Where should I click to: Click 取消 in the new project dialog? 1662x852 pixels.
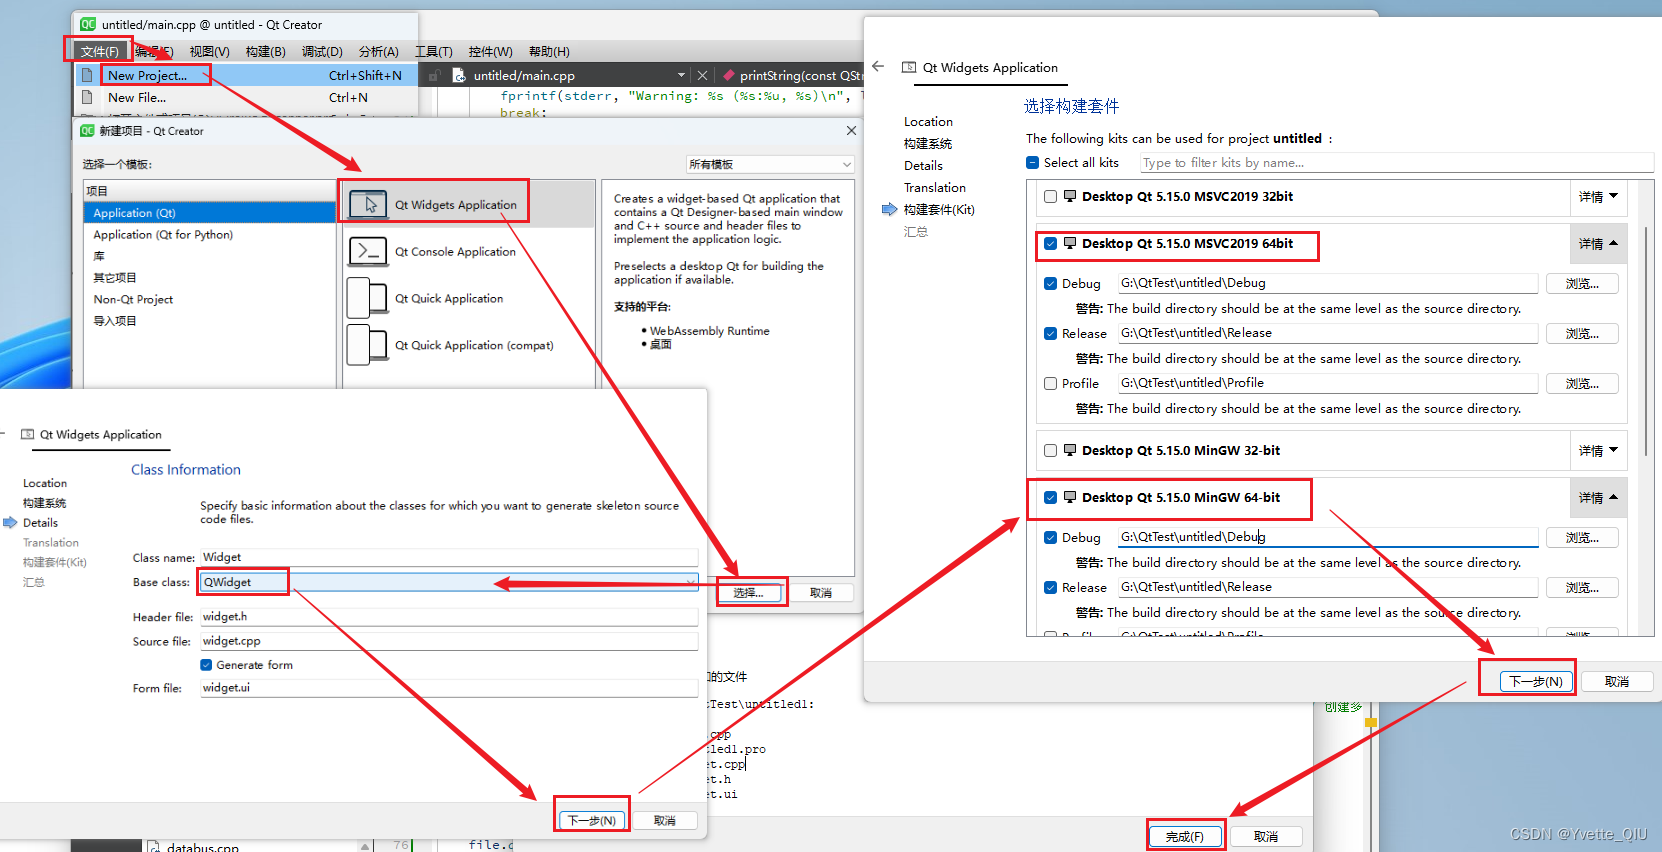pyautogui.click(x=821, y=593)
